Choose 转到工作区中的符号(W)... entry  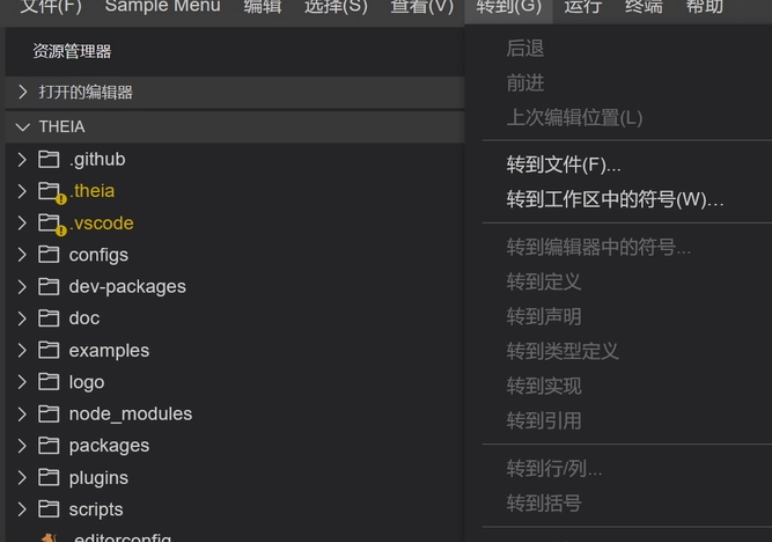615,199
